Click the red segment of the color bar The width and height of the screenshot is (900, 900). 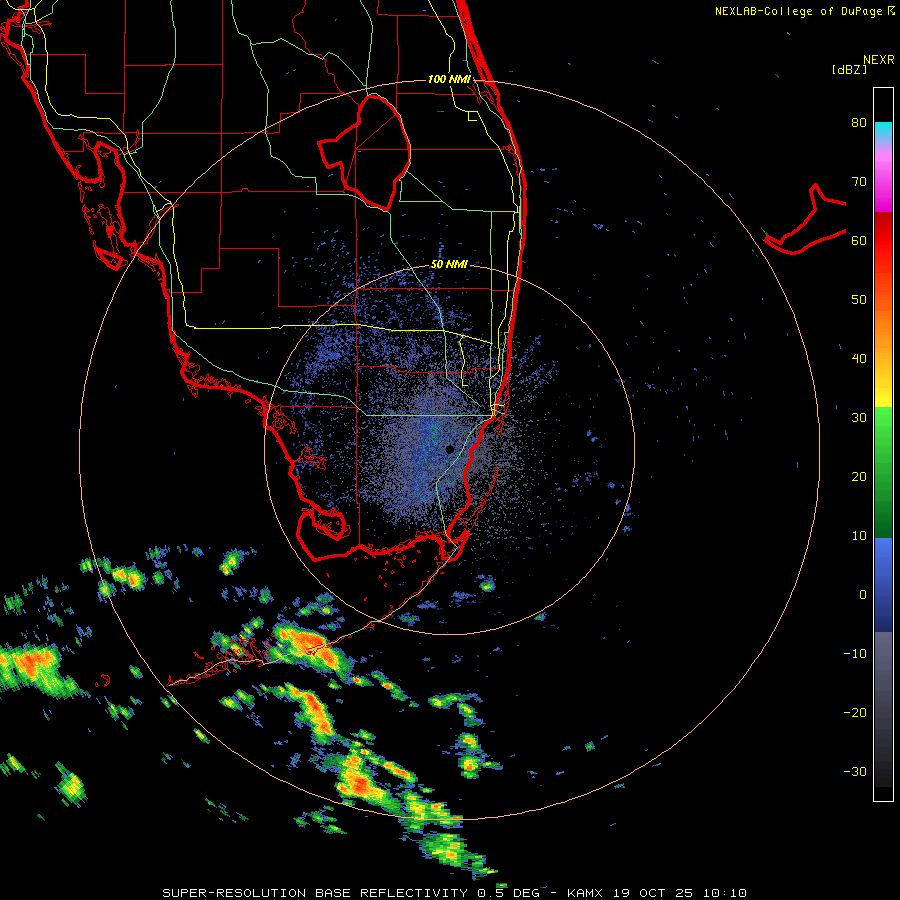coord(883,241)
